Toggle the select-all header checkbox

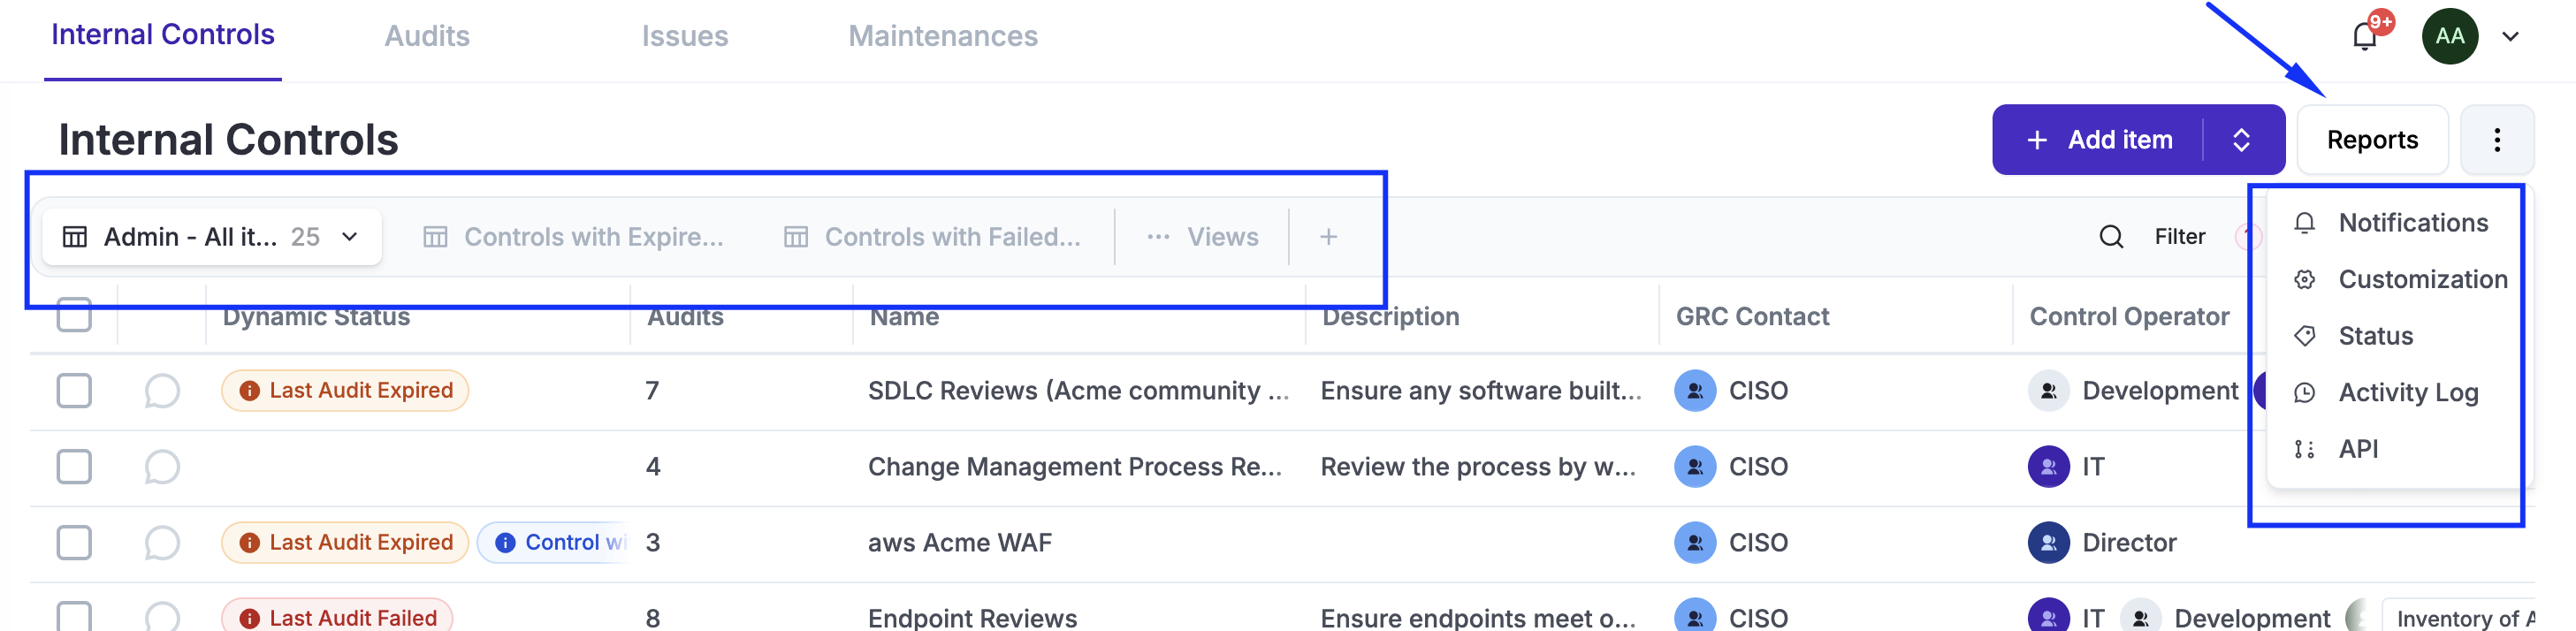point(74,315)
